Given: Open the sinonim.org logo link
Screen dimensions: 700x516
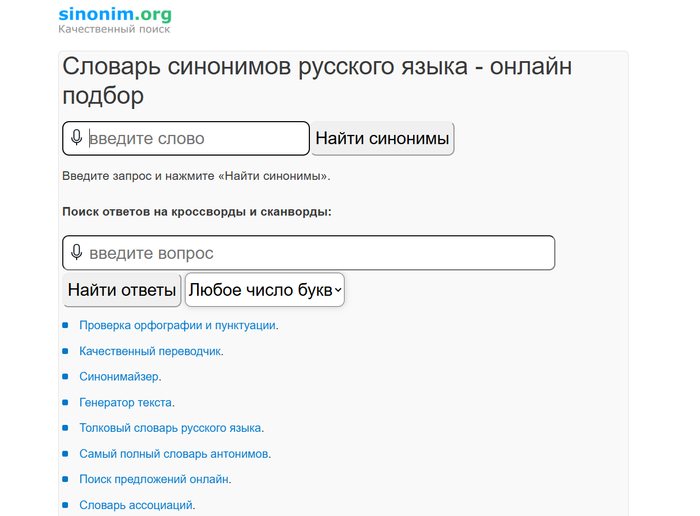Looking at the screenshot, I should click(114, 14).
